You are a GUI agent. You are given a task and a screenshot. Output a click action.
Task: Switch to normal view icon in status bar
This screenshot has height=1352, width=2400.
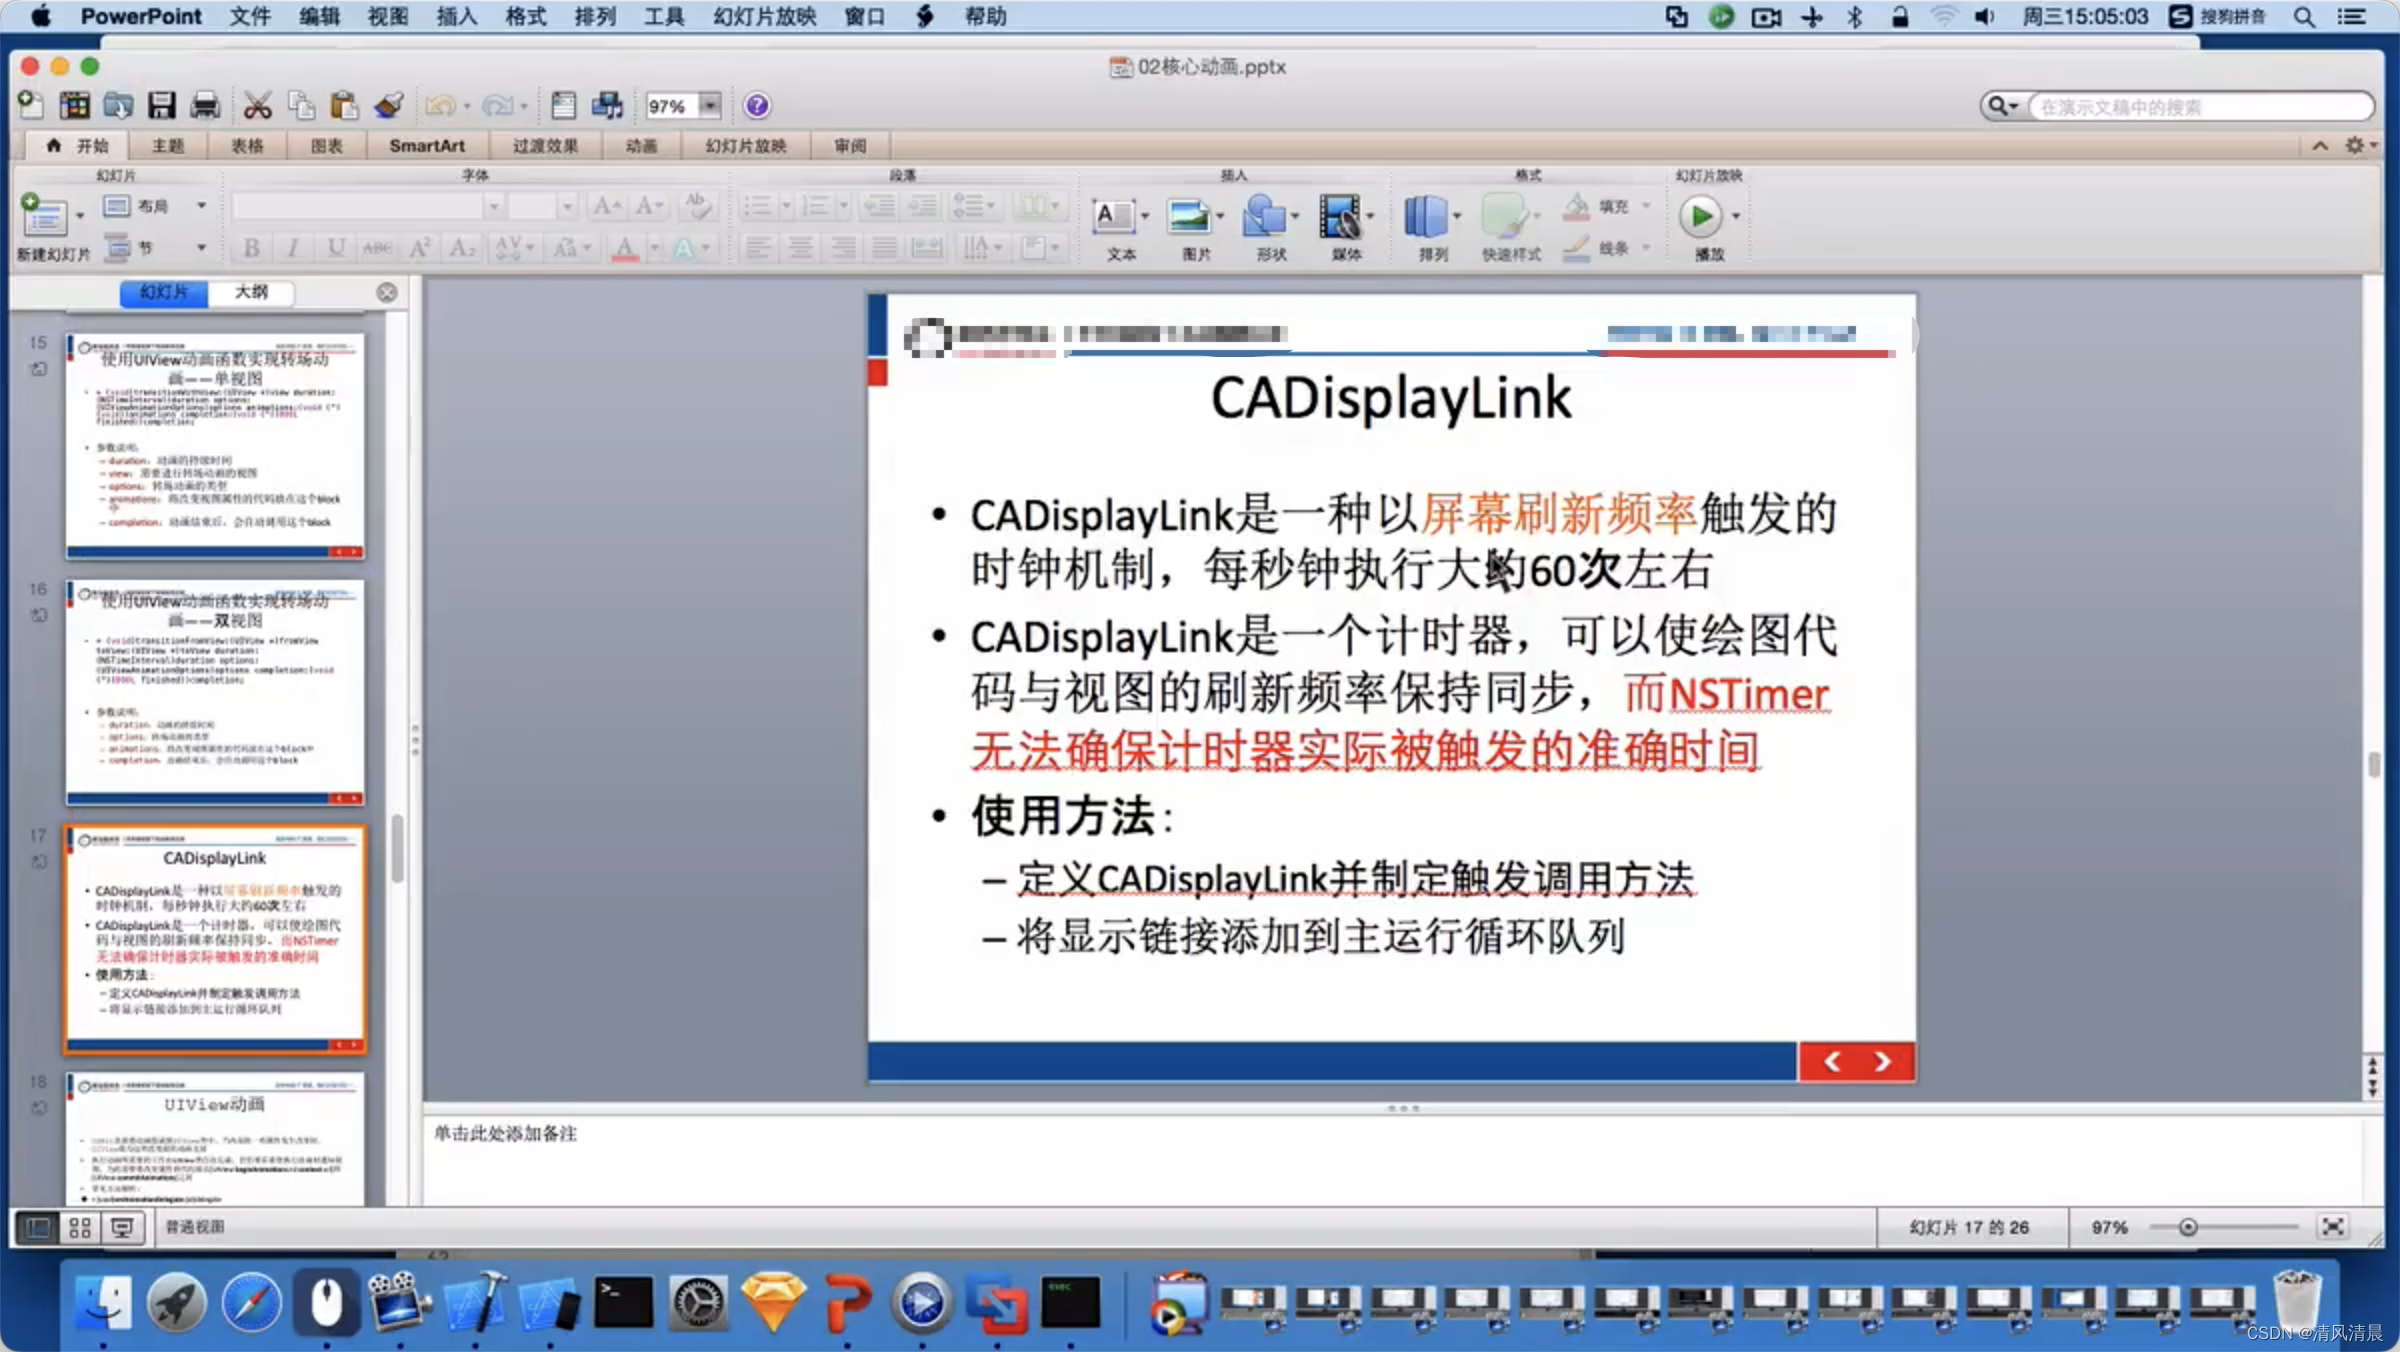[x=38, y=1227]
